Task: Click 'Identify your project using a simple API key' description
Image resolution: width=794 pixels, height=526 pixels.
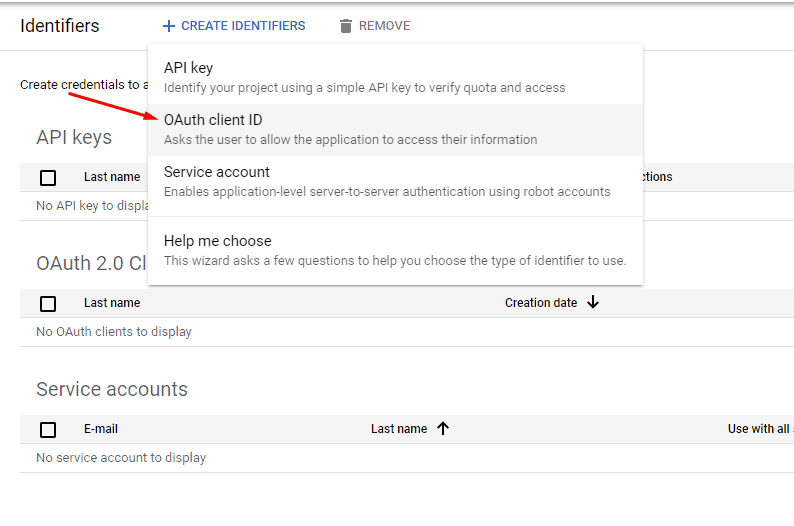Action: point(365,88)
